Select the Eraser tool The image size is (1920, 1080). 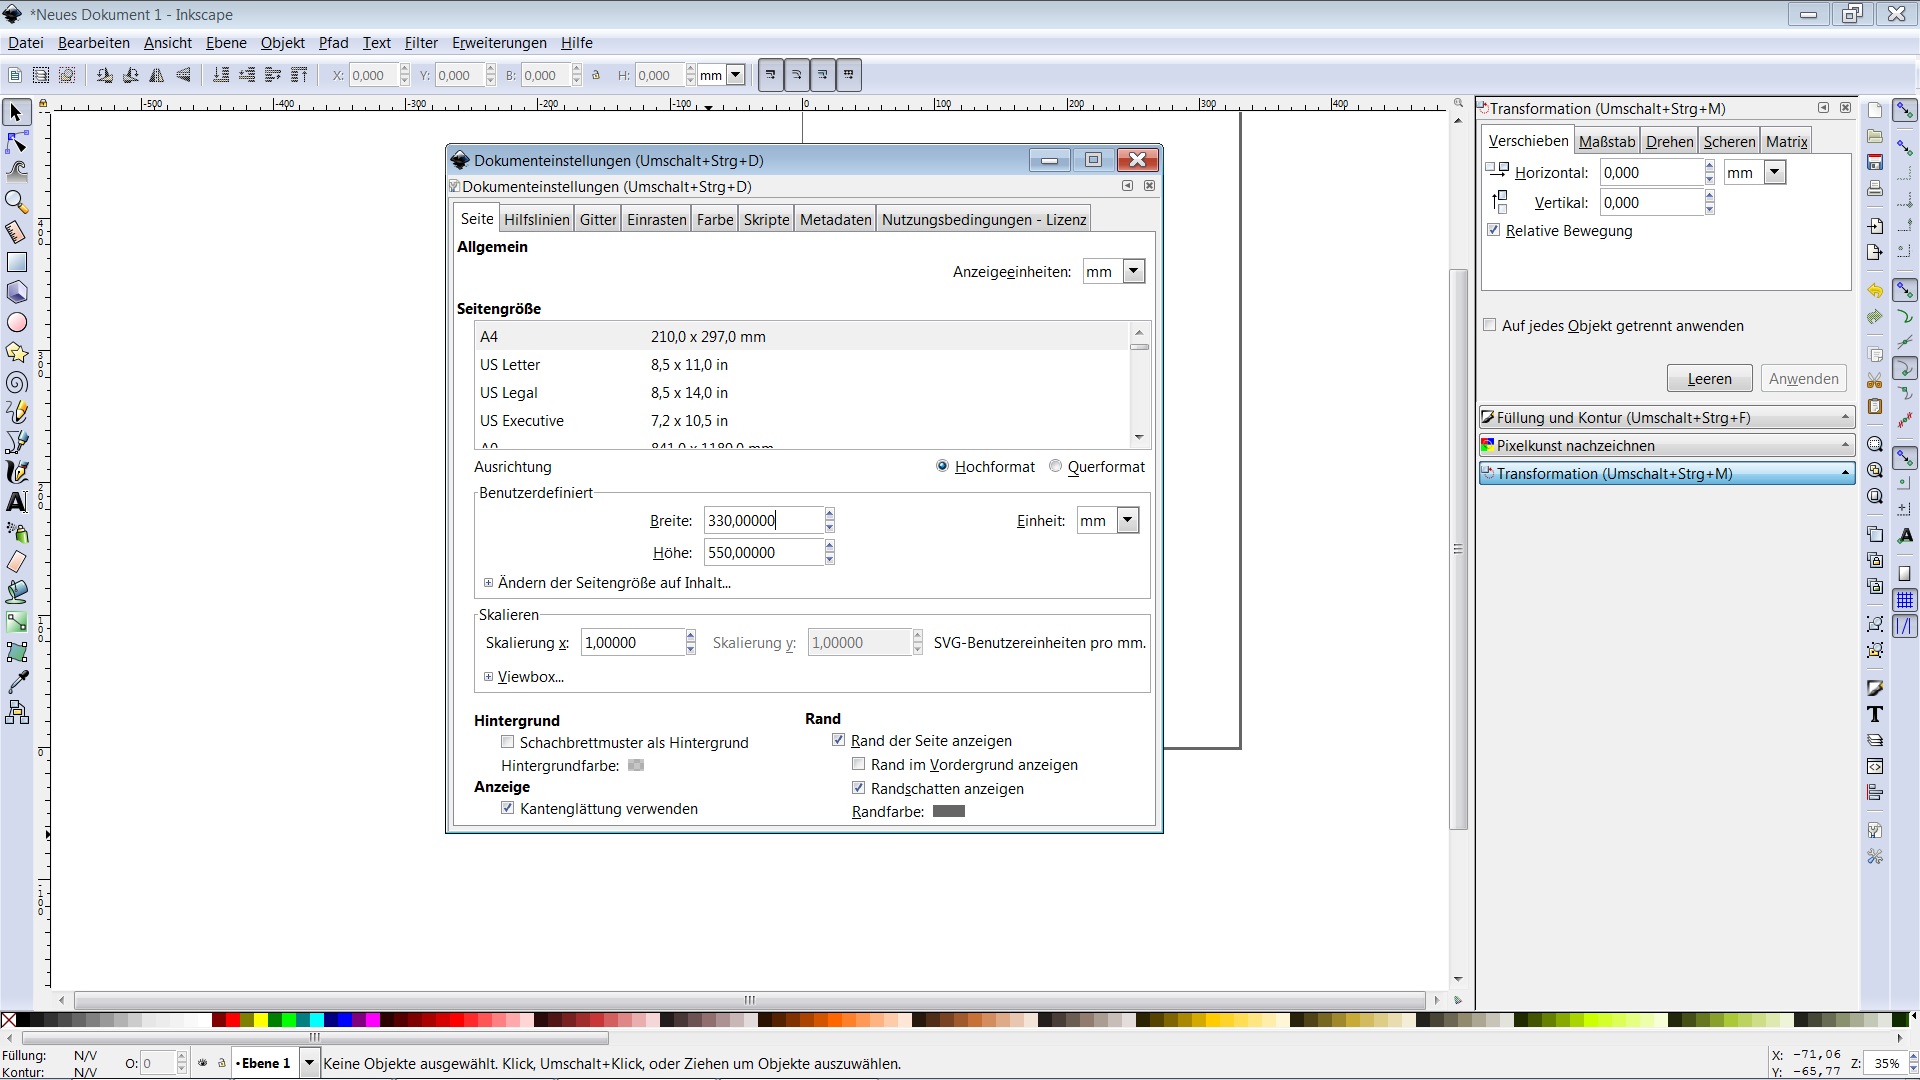coord(16,562)
